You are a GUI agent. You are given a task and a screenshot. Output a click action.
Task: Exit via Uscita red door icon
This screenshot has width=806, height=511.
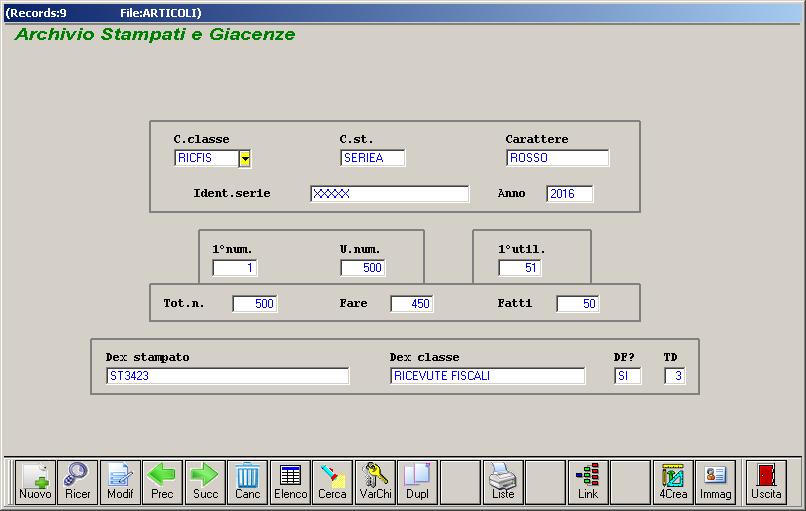click(x=766, y=481)
